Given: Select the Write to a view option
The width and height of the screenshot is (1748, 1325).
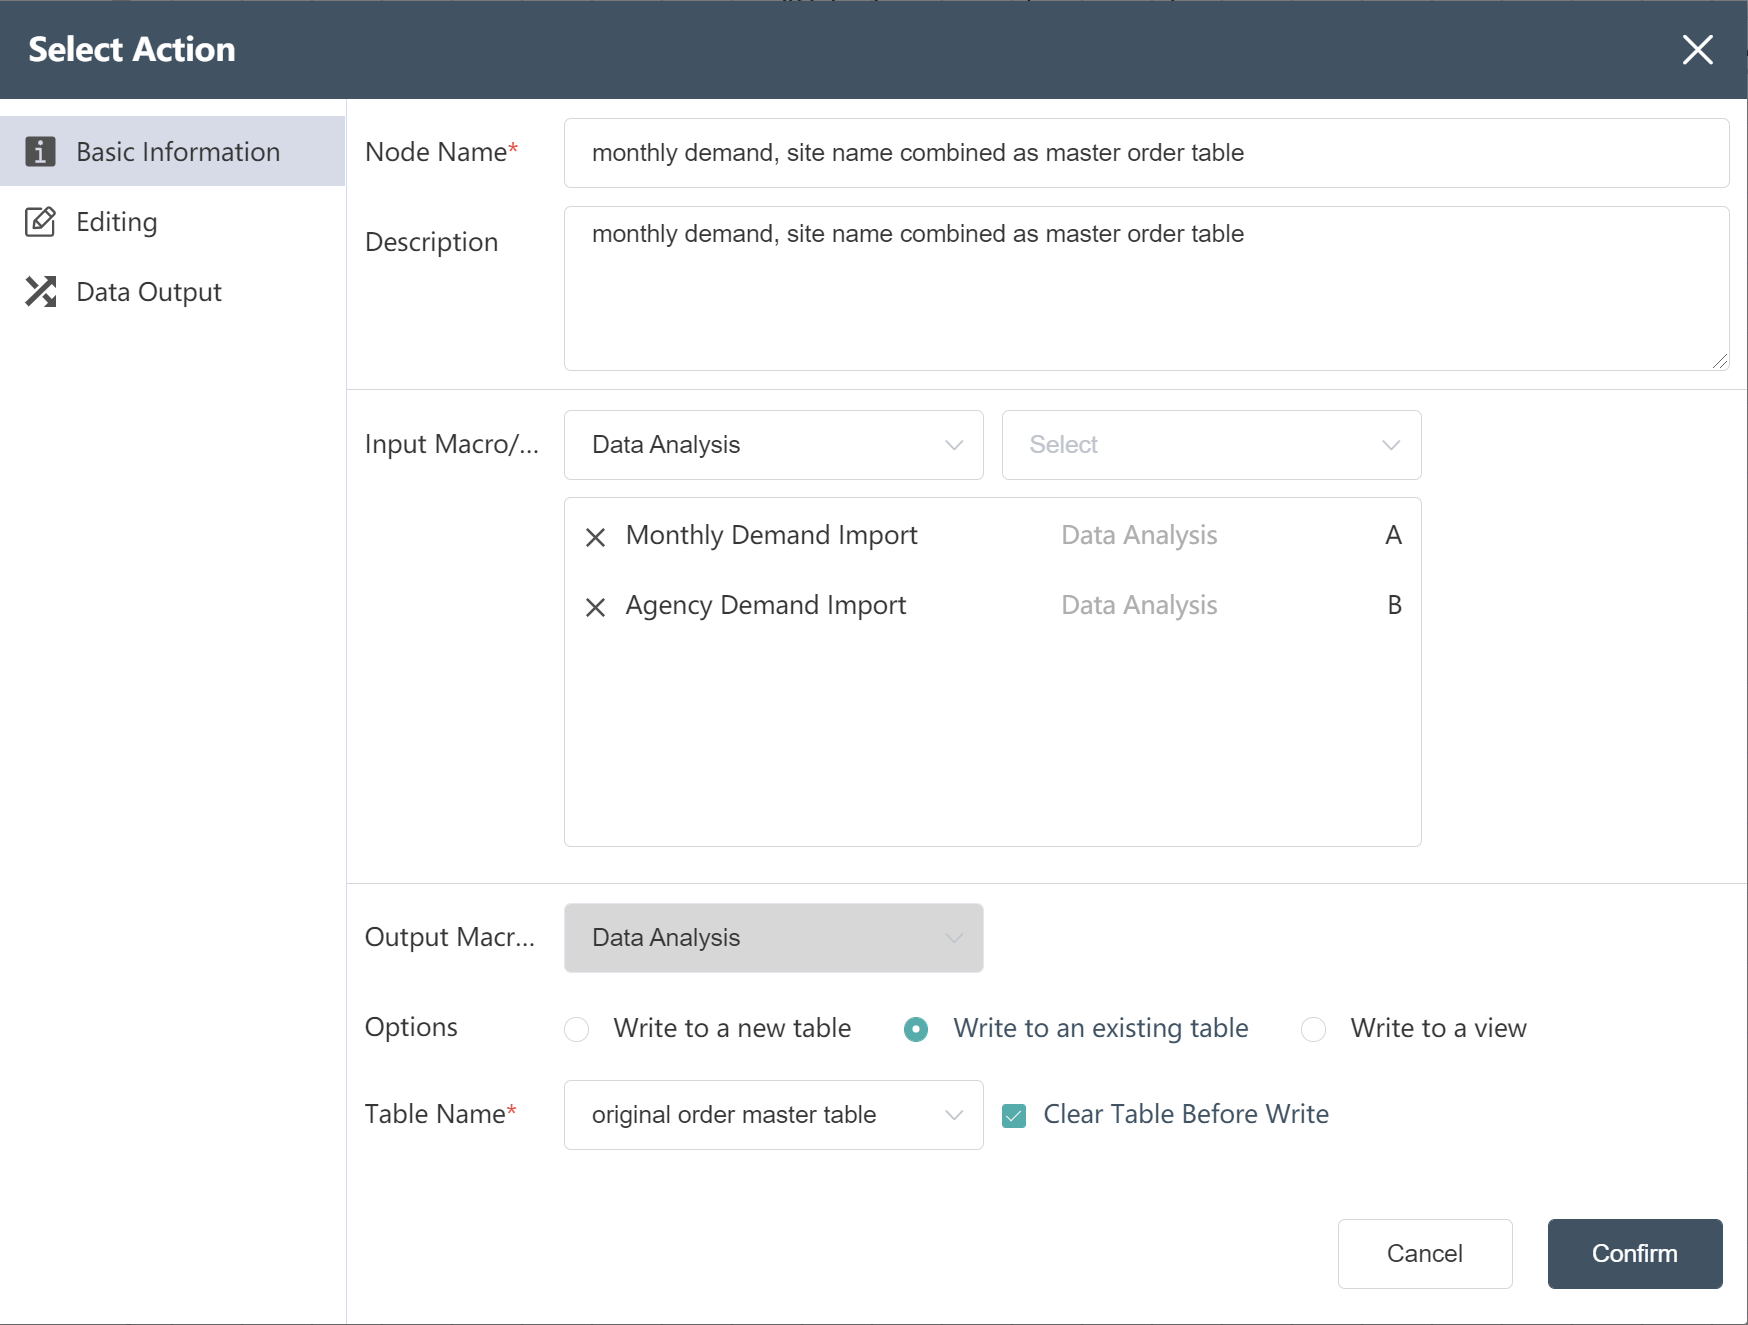Looking at the screenshot, I should 1313,1029.
